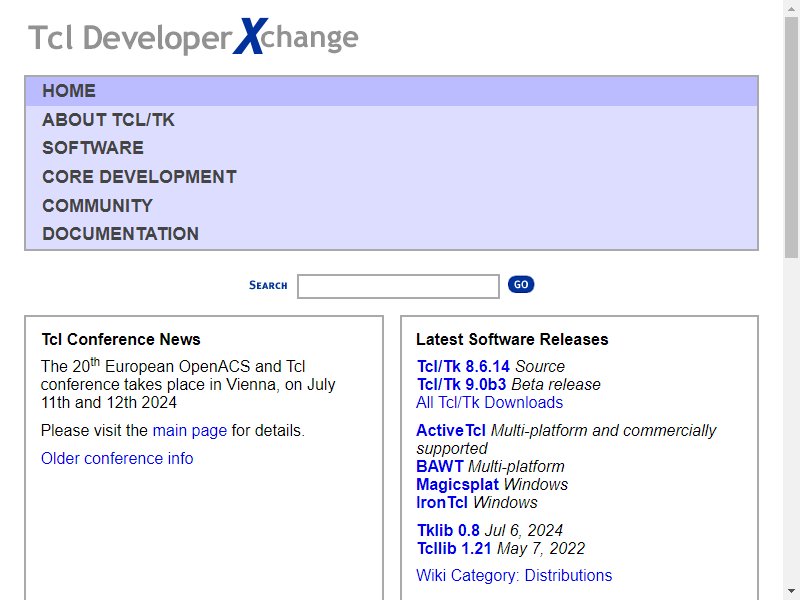Follow the main page conference link
This screenshot has width=800, height=600.
tap(190, 431)
